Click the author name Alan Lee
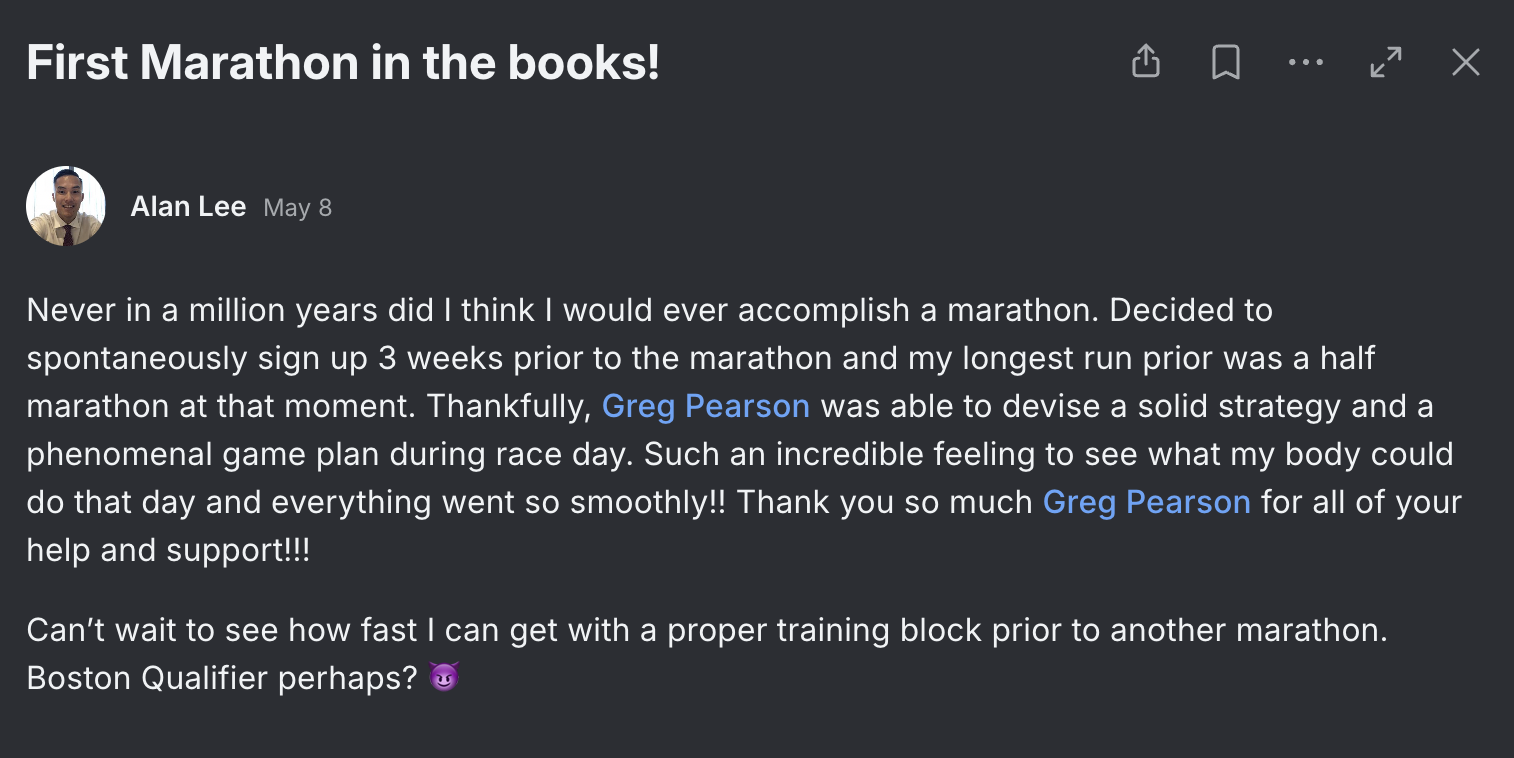 (188, 207)
